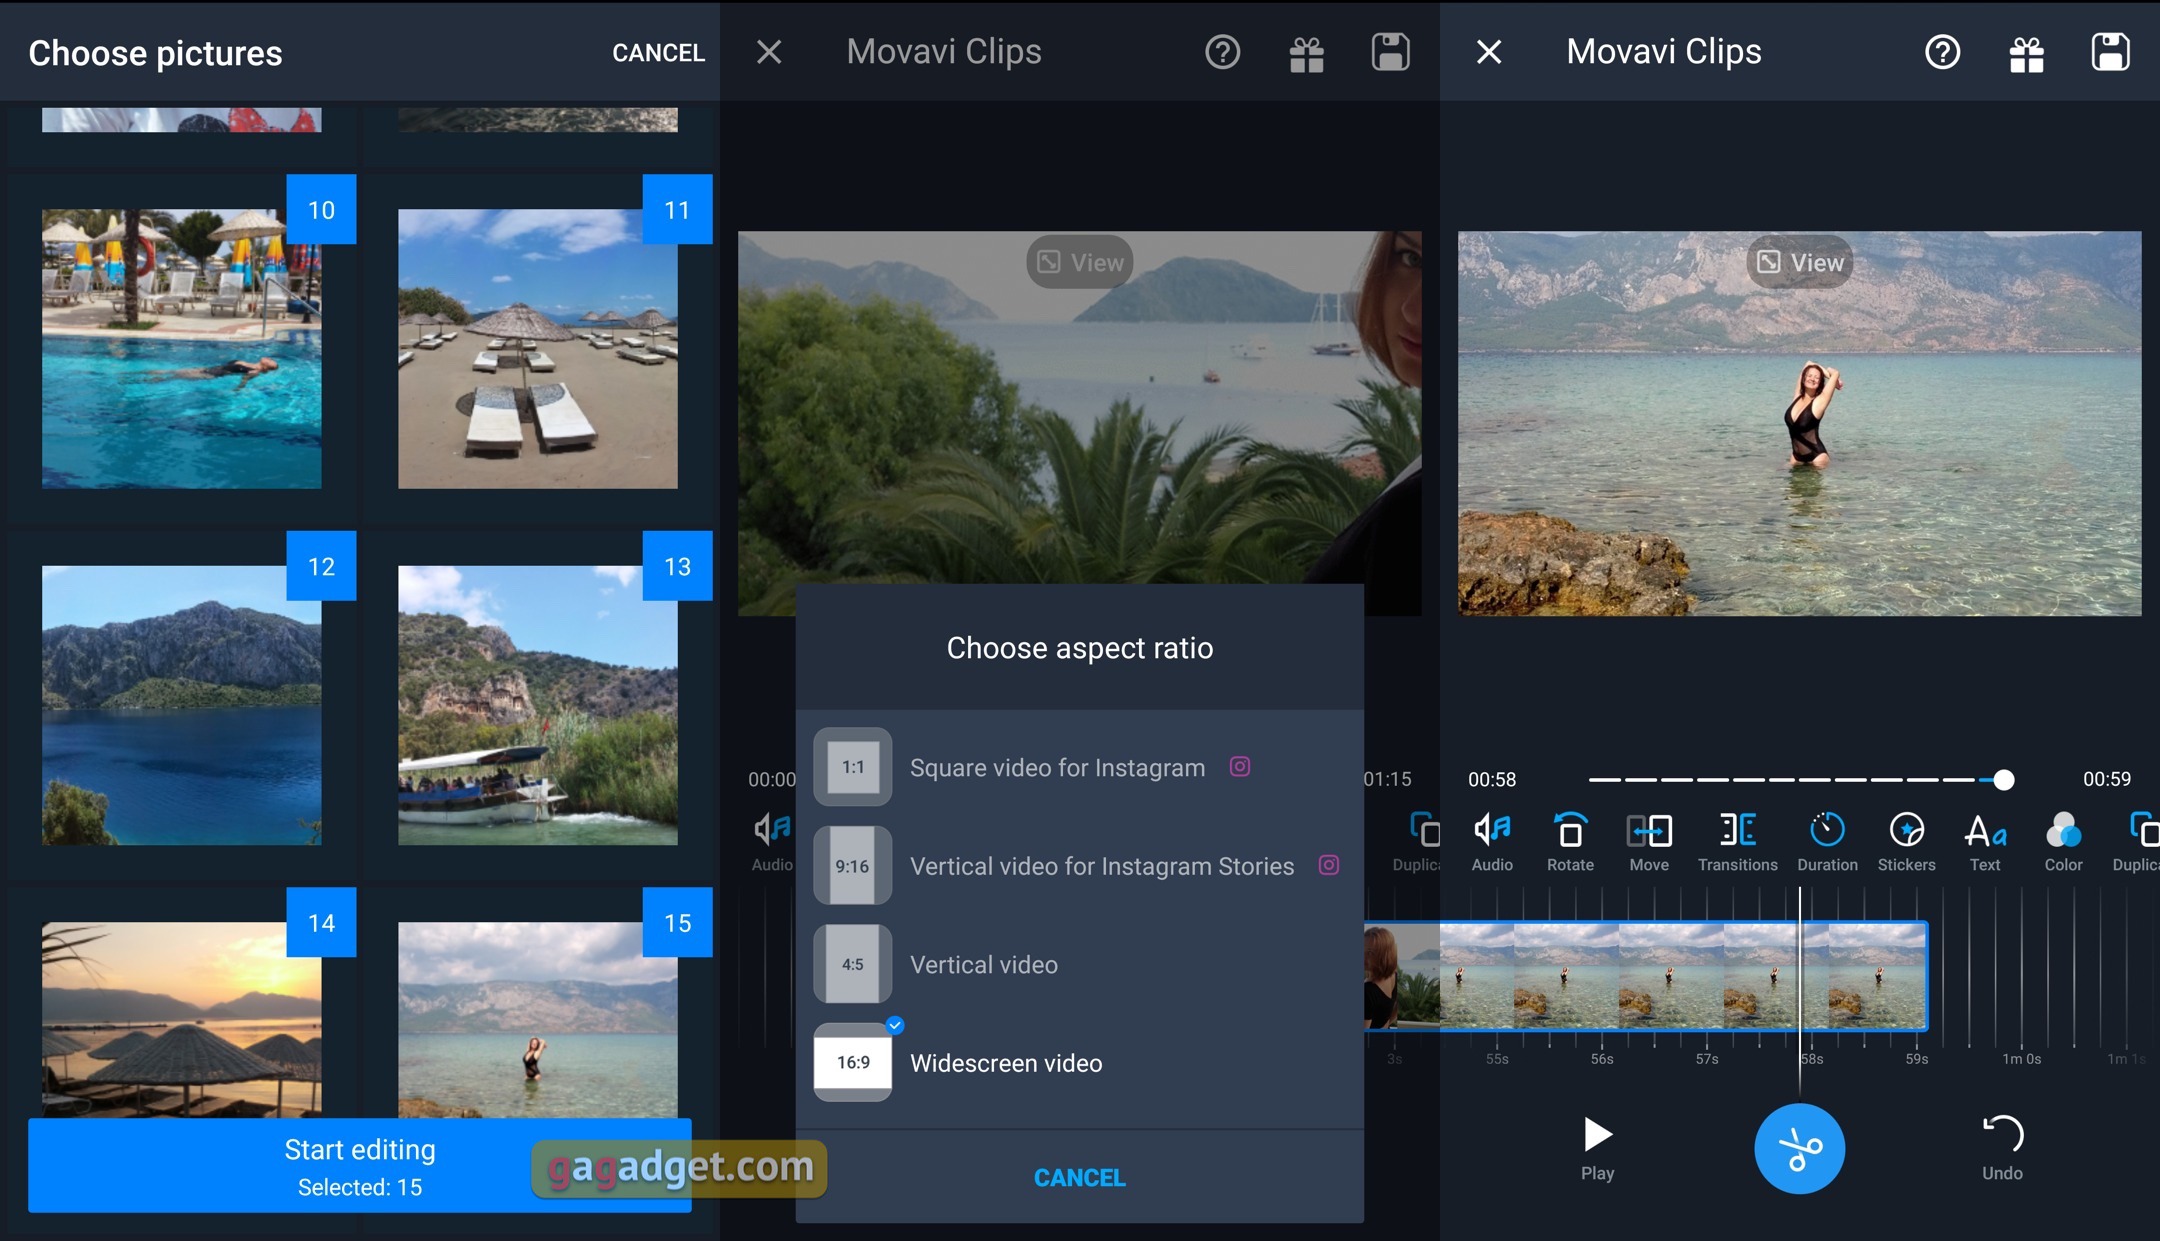Click CANCEL to dismiss aspect ratio dialog
2160x1241 pixels.
[x=1080, y=1177]
